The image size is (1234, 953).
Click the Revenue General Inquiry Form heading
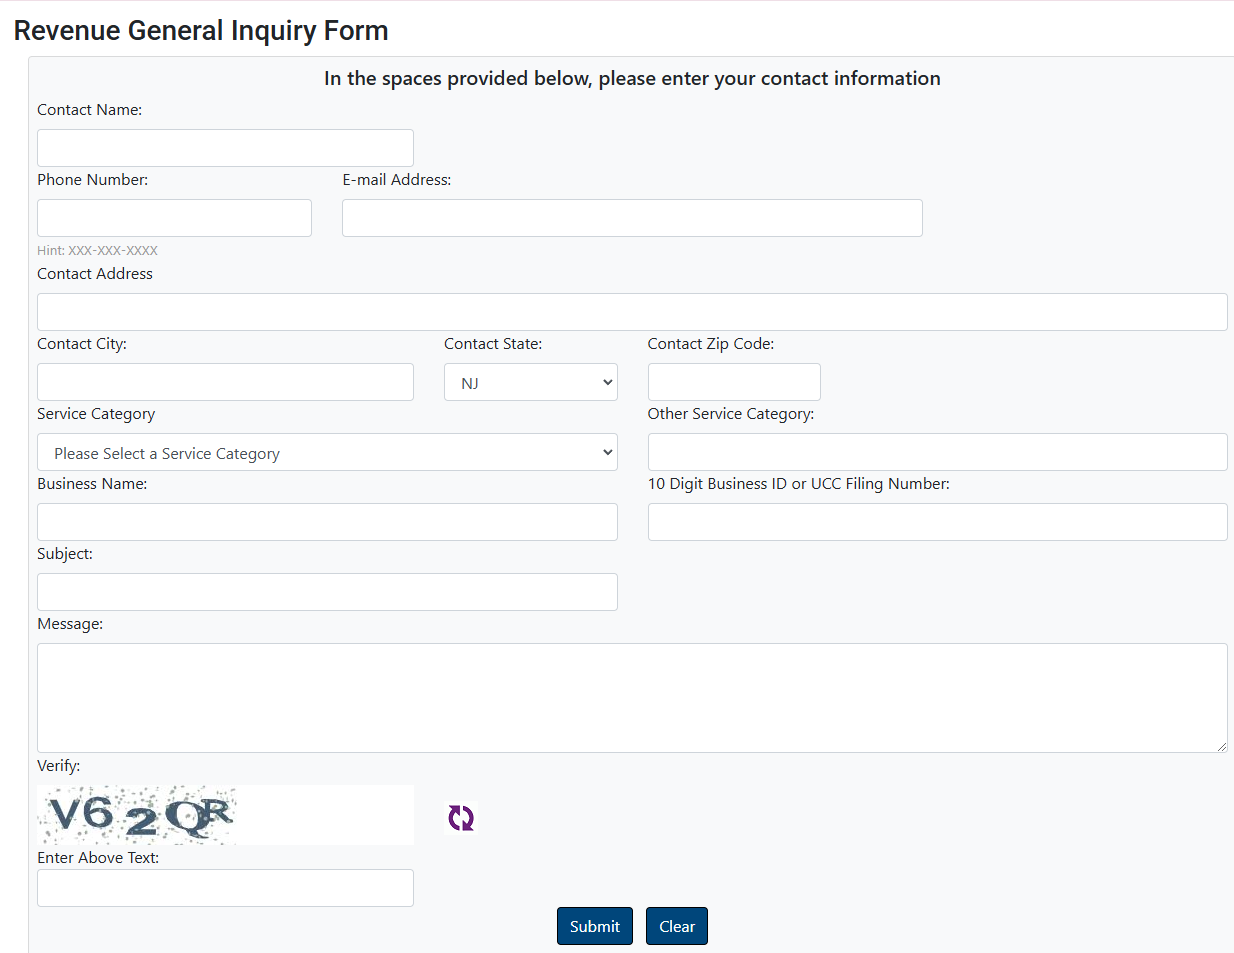pos(201,31)
